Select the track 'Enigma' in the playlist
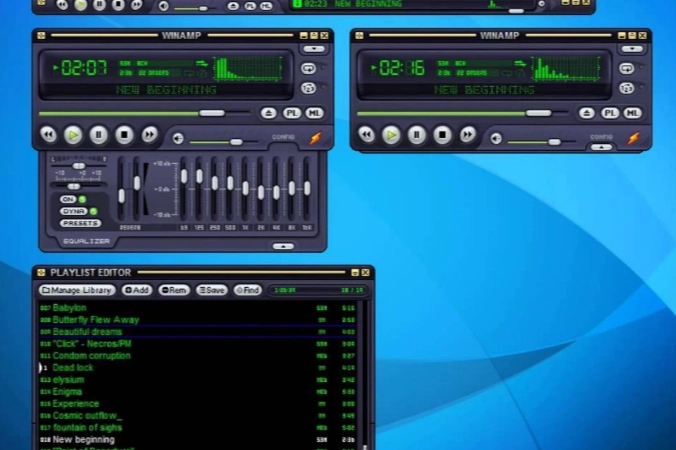 (68, 392)
